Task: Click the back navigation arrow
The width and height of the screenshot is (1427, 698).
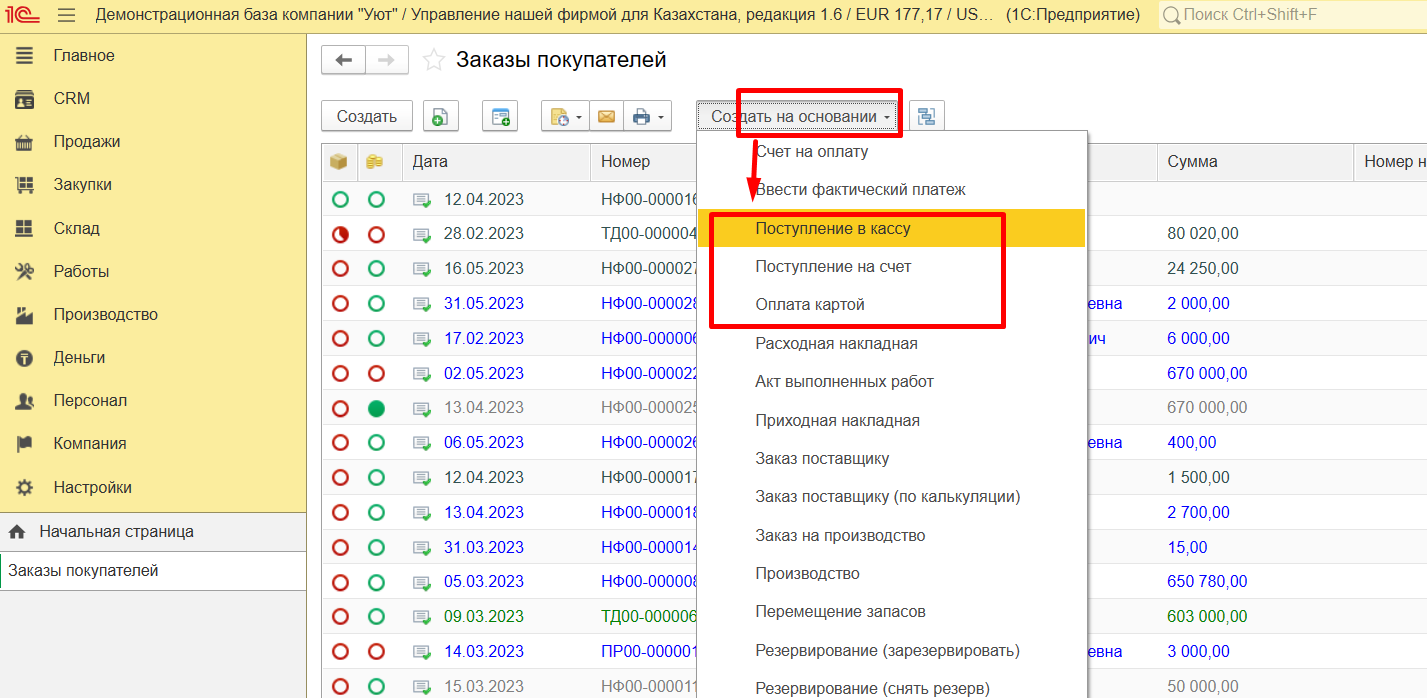Action: (343, 61)
